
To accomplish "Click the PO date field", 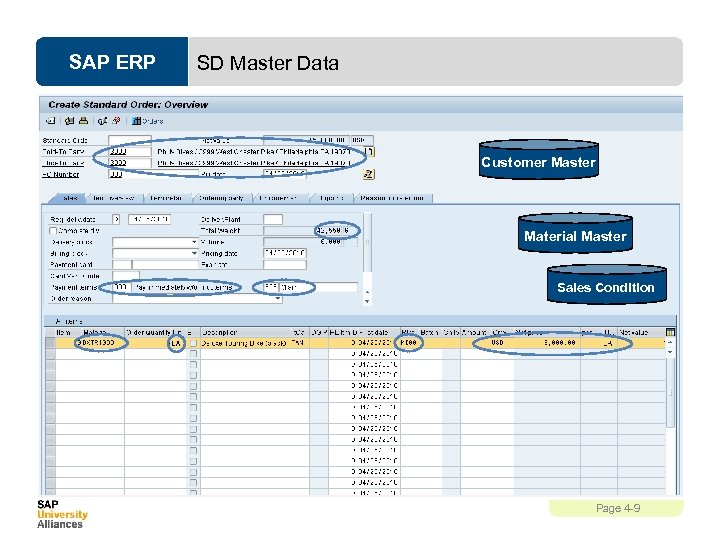I will pyautogui.click(x=284, y=174).
